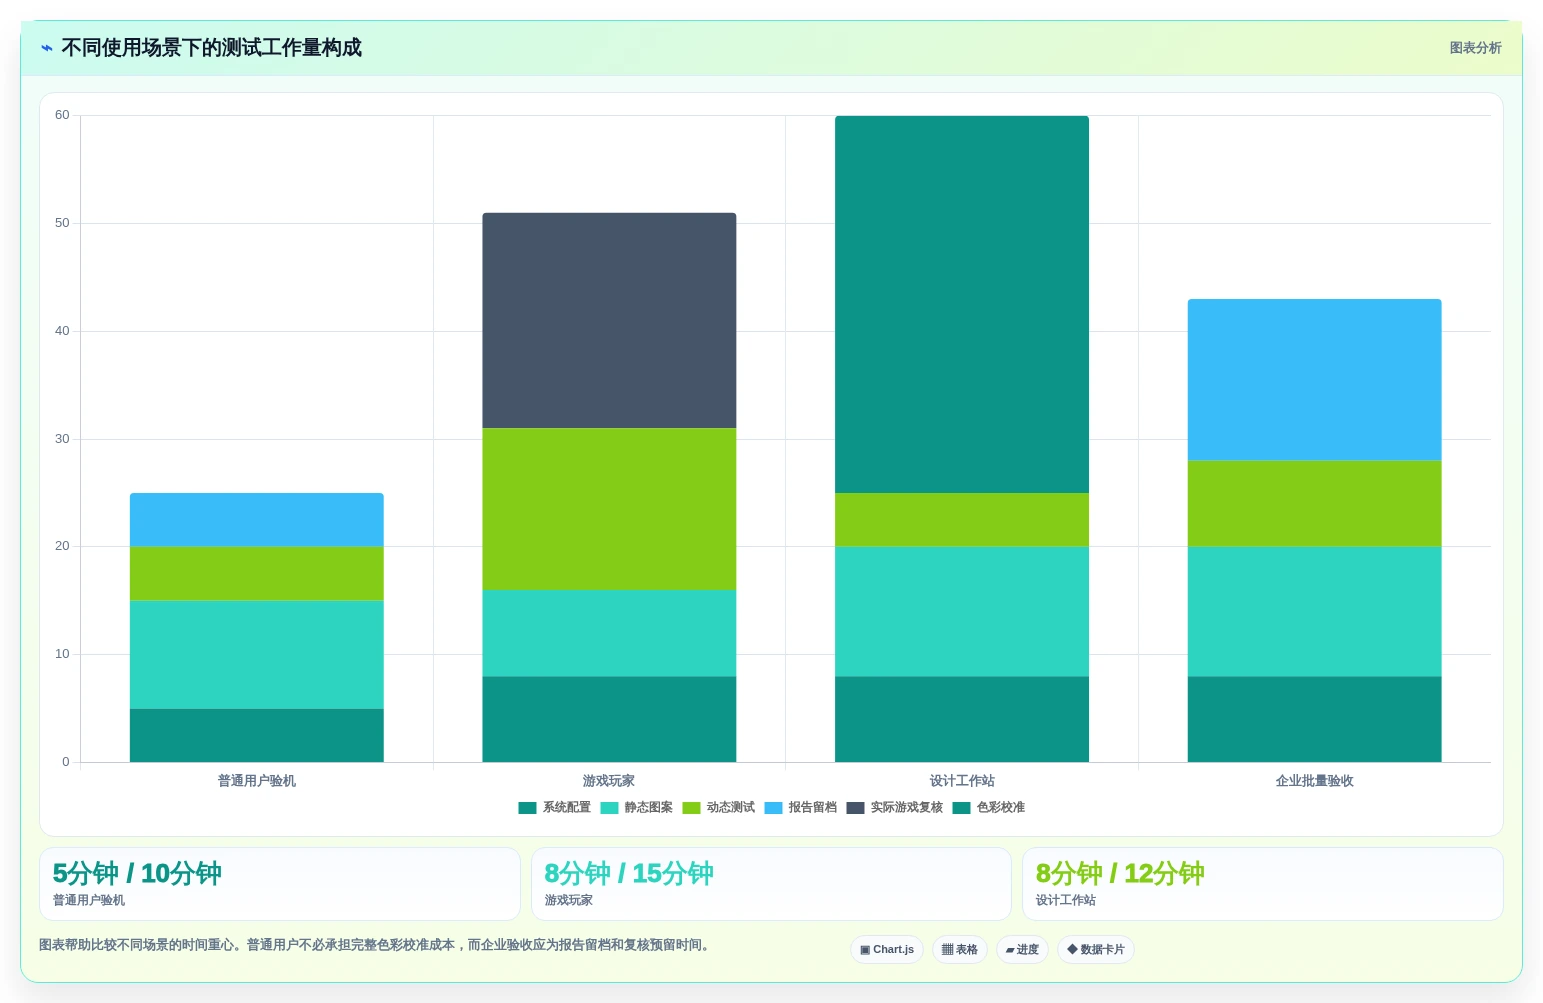The height and width of the screenshot is (1003, 1543).
Task: Click the 系统配置 segment of the 普通用户验机 bar
Action: pos(257,735)
